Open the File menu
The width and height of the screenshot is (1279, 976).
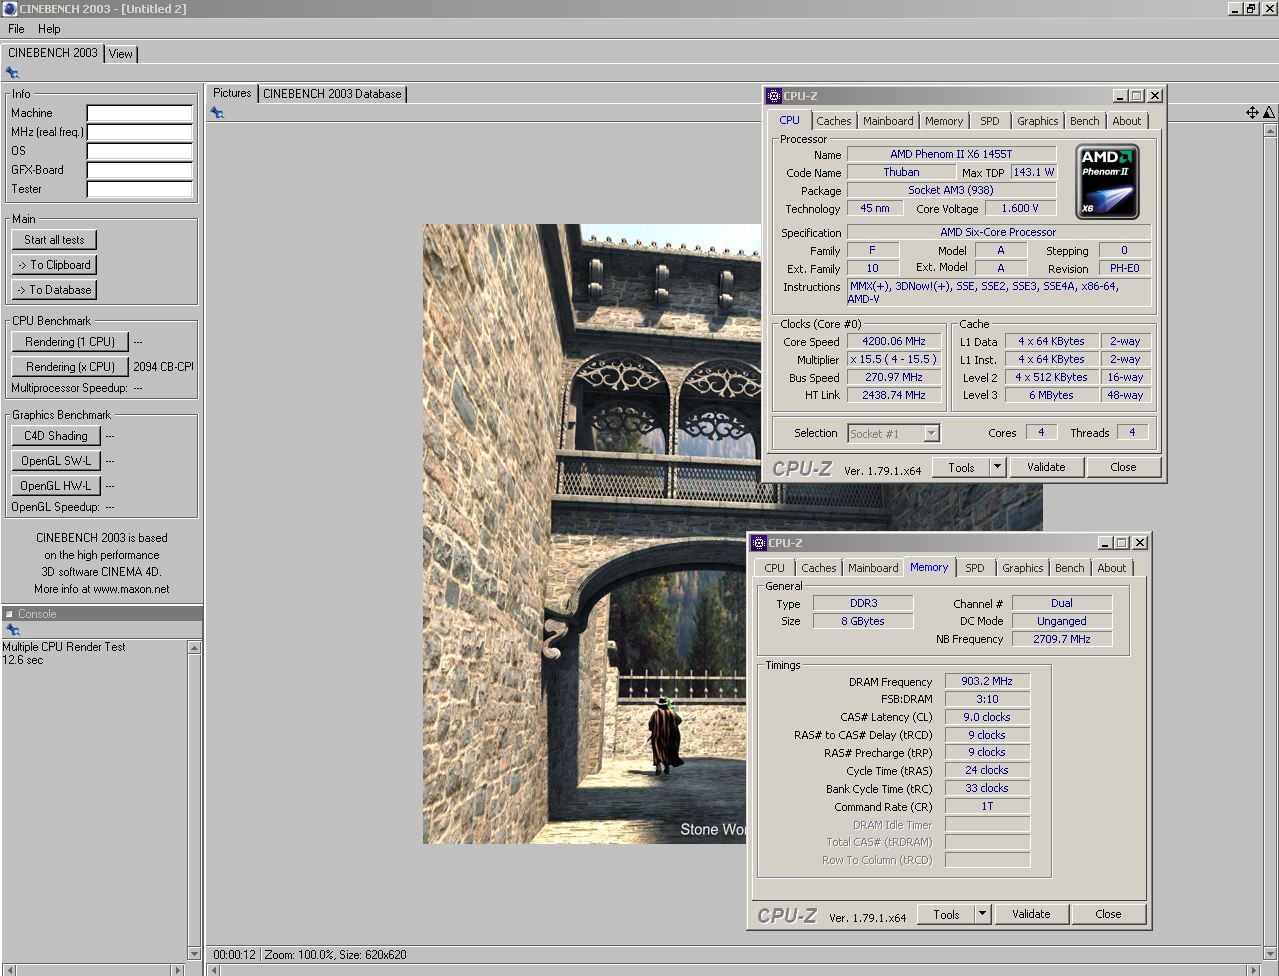coord(16,29)
